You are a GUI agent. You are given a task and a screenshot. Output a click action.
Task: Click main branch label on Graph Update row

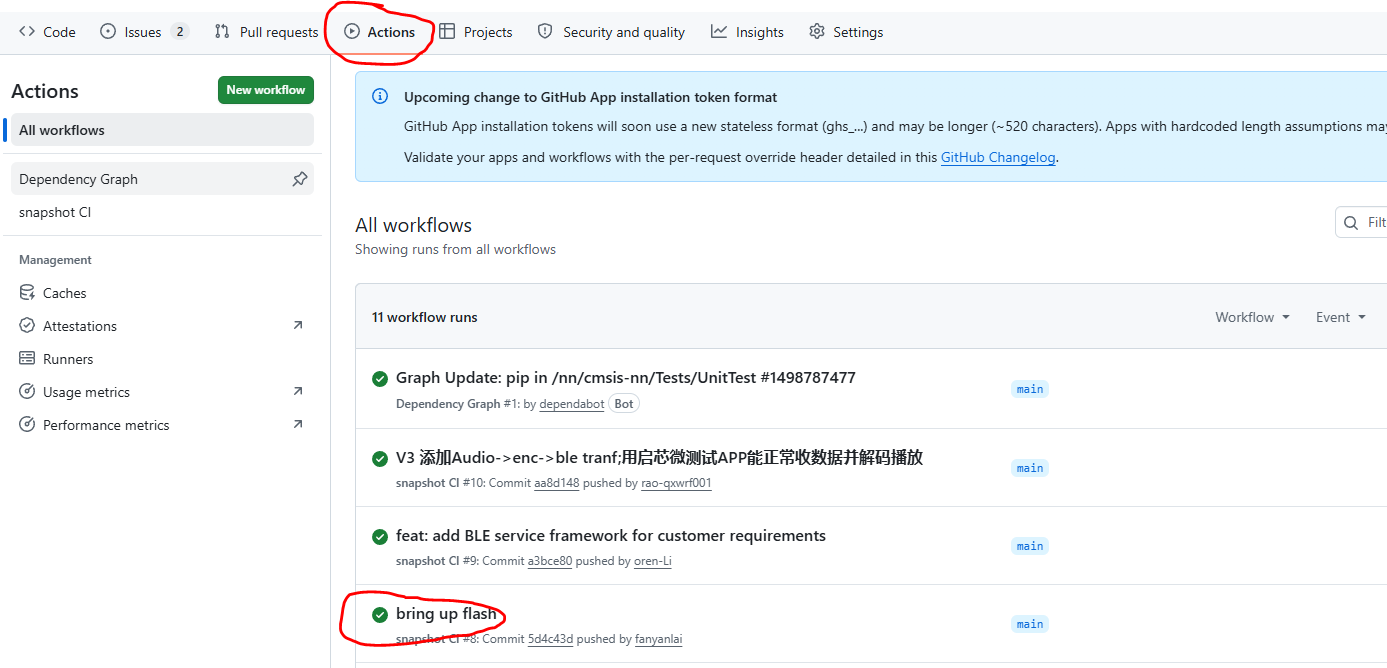coord(1030,389)
